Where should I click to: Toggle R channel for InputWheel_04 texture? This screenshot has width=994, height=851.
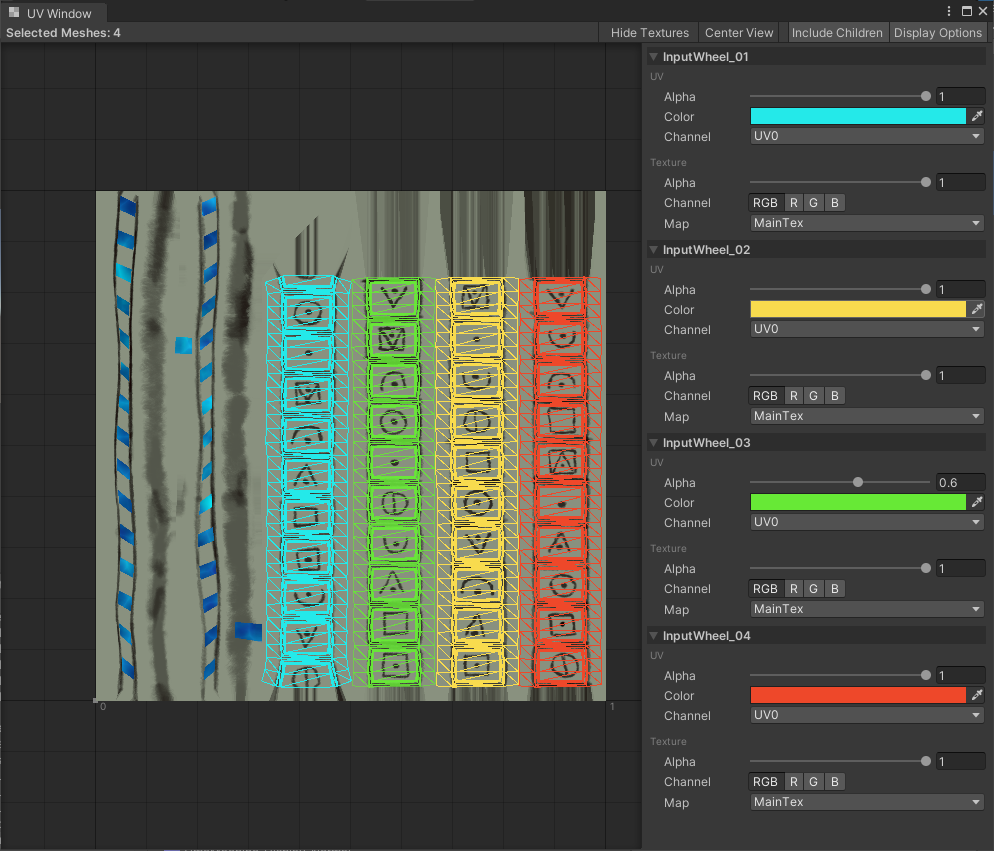793,782
